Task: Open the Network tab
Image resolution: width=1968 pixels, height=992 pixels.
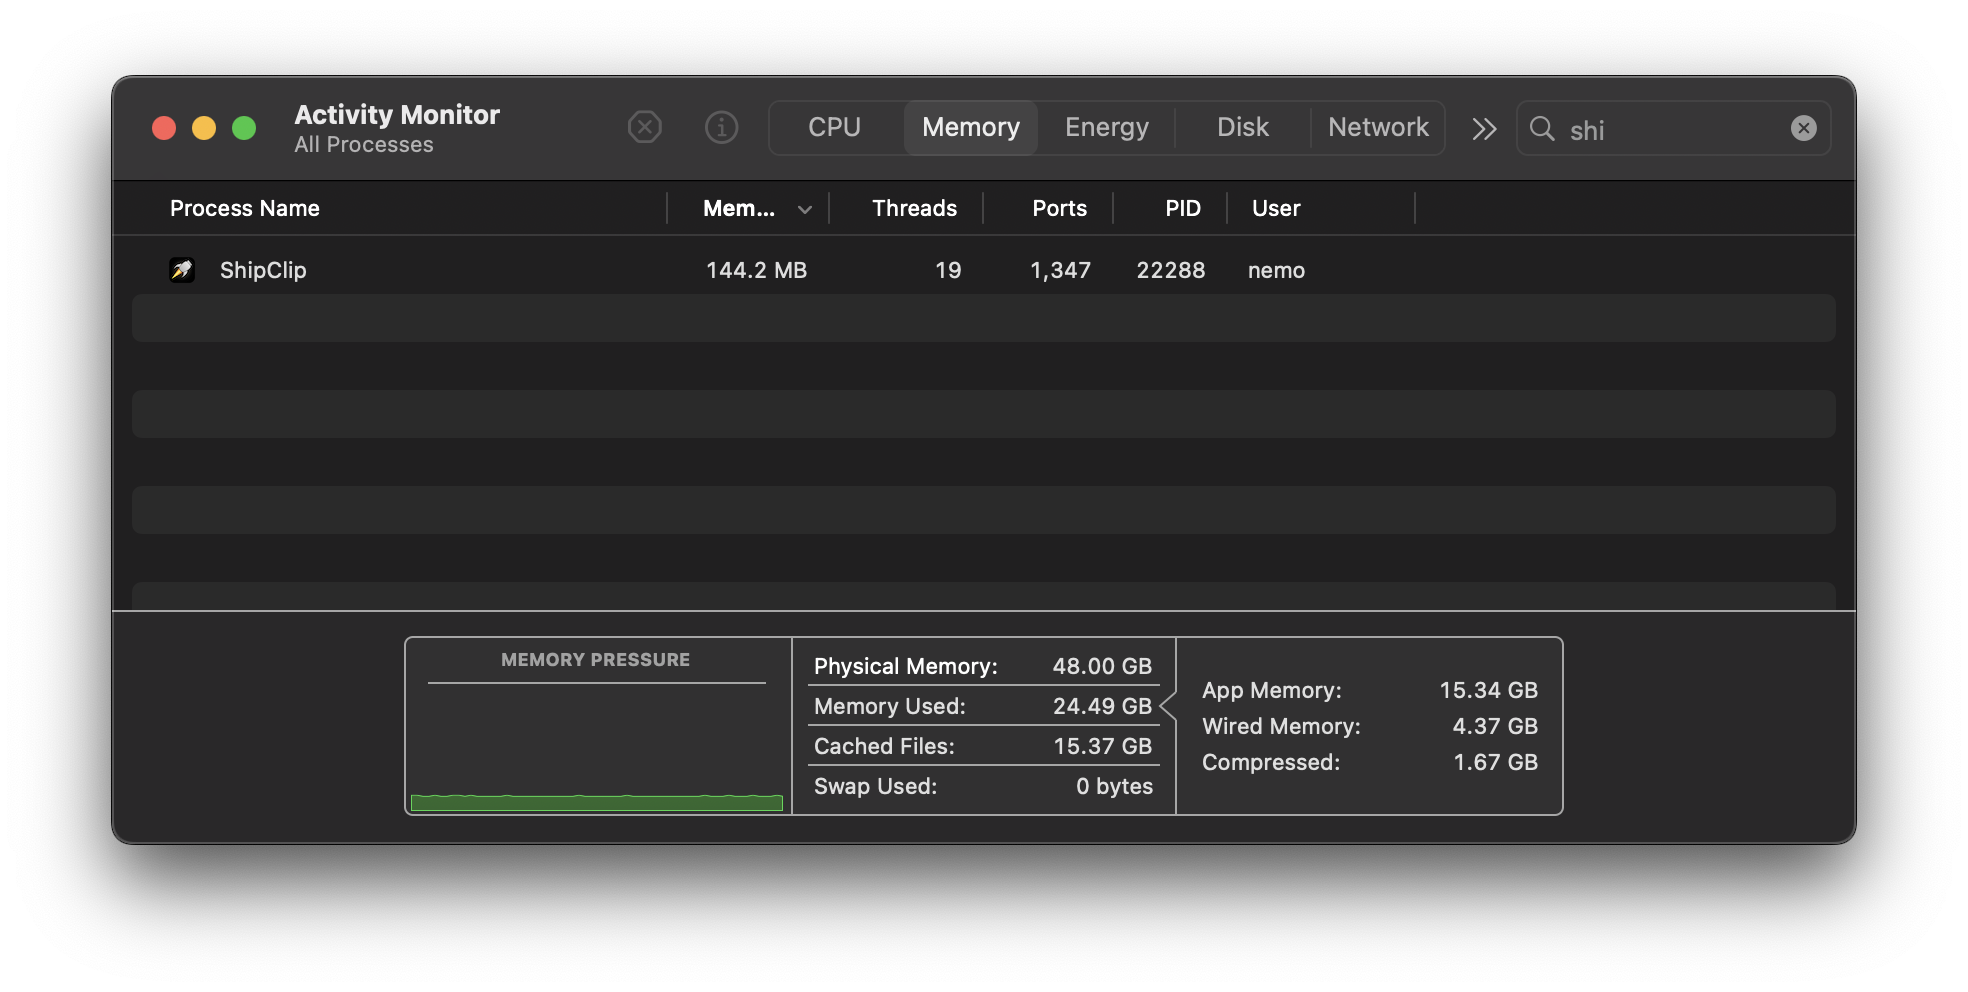Action: 1378,128
